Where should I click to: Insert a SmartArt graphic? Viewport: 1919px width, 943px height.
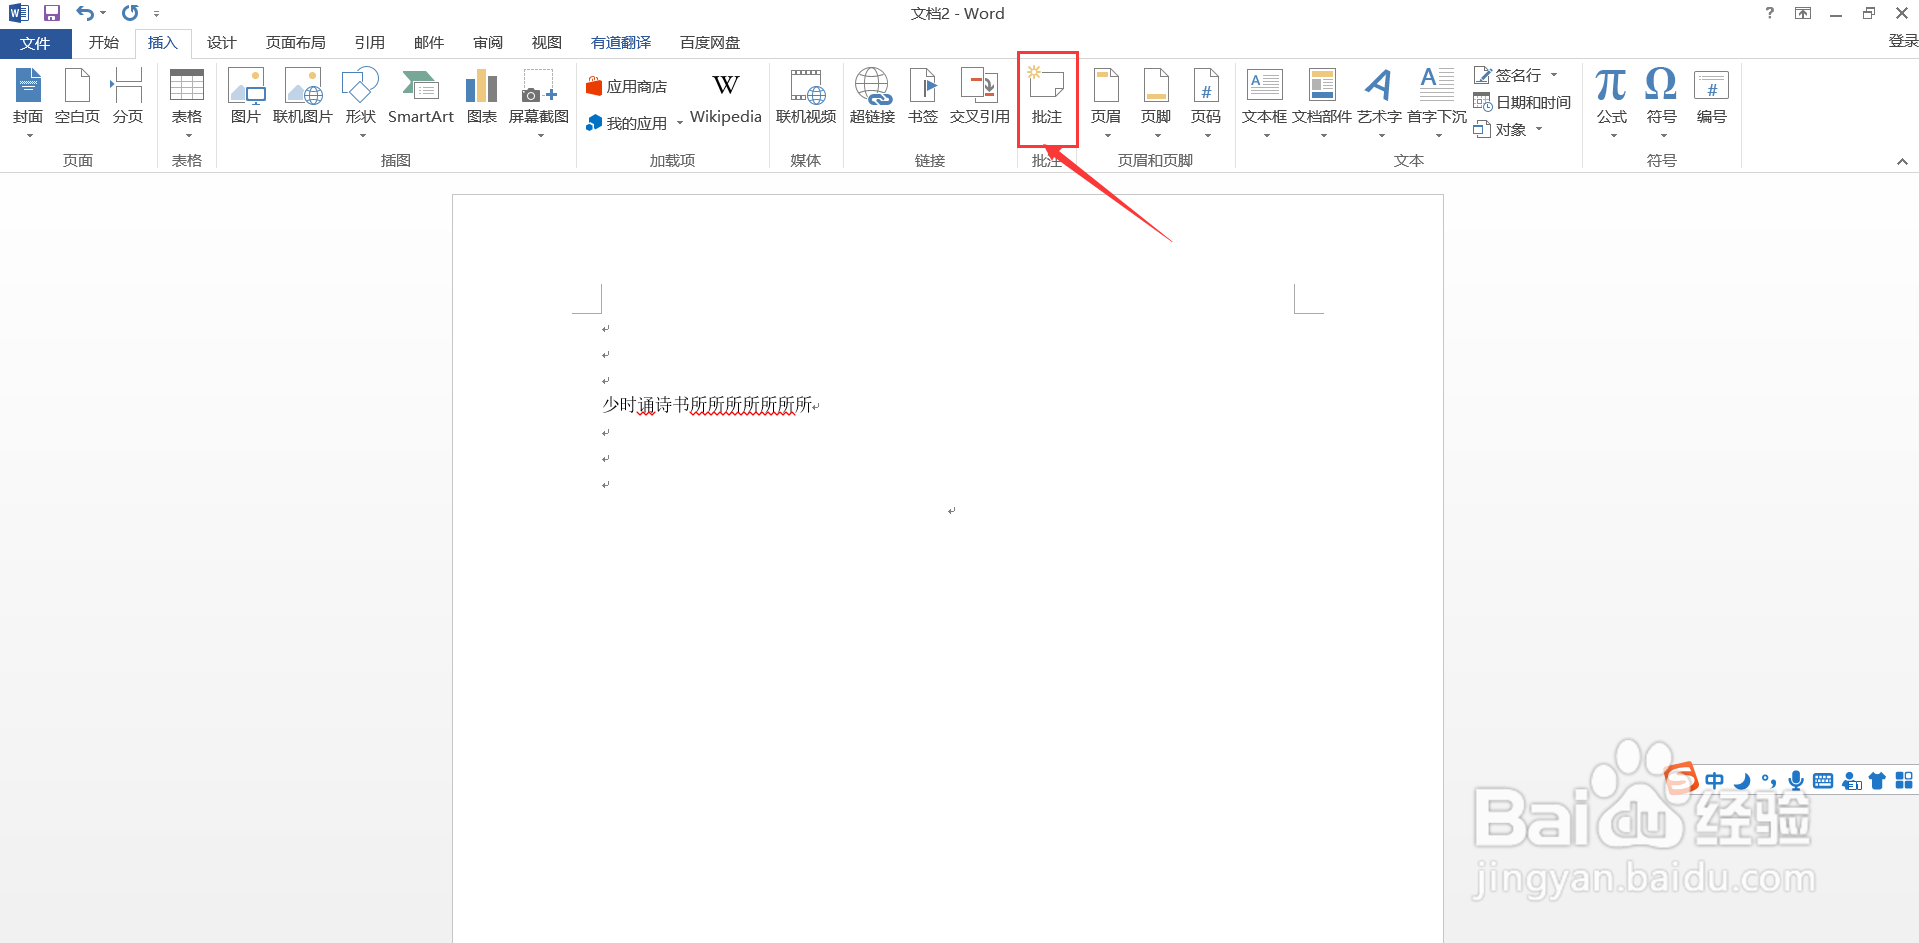(421, 97)
